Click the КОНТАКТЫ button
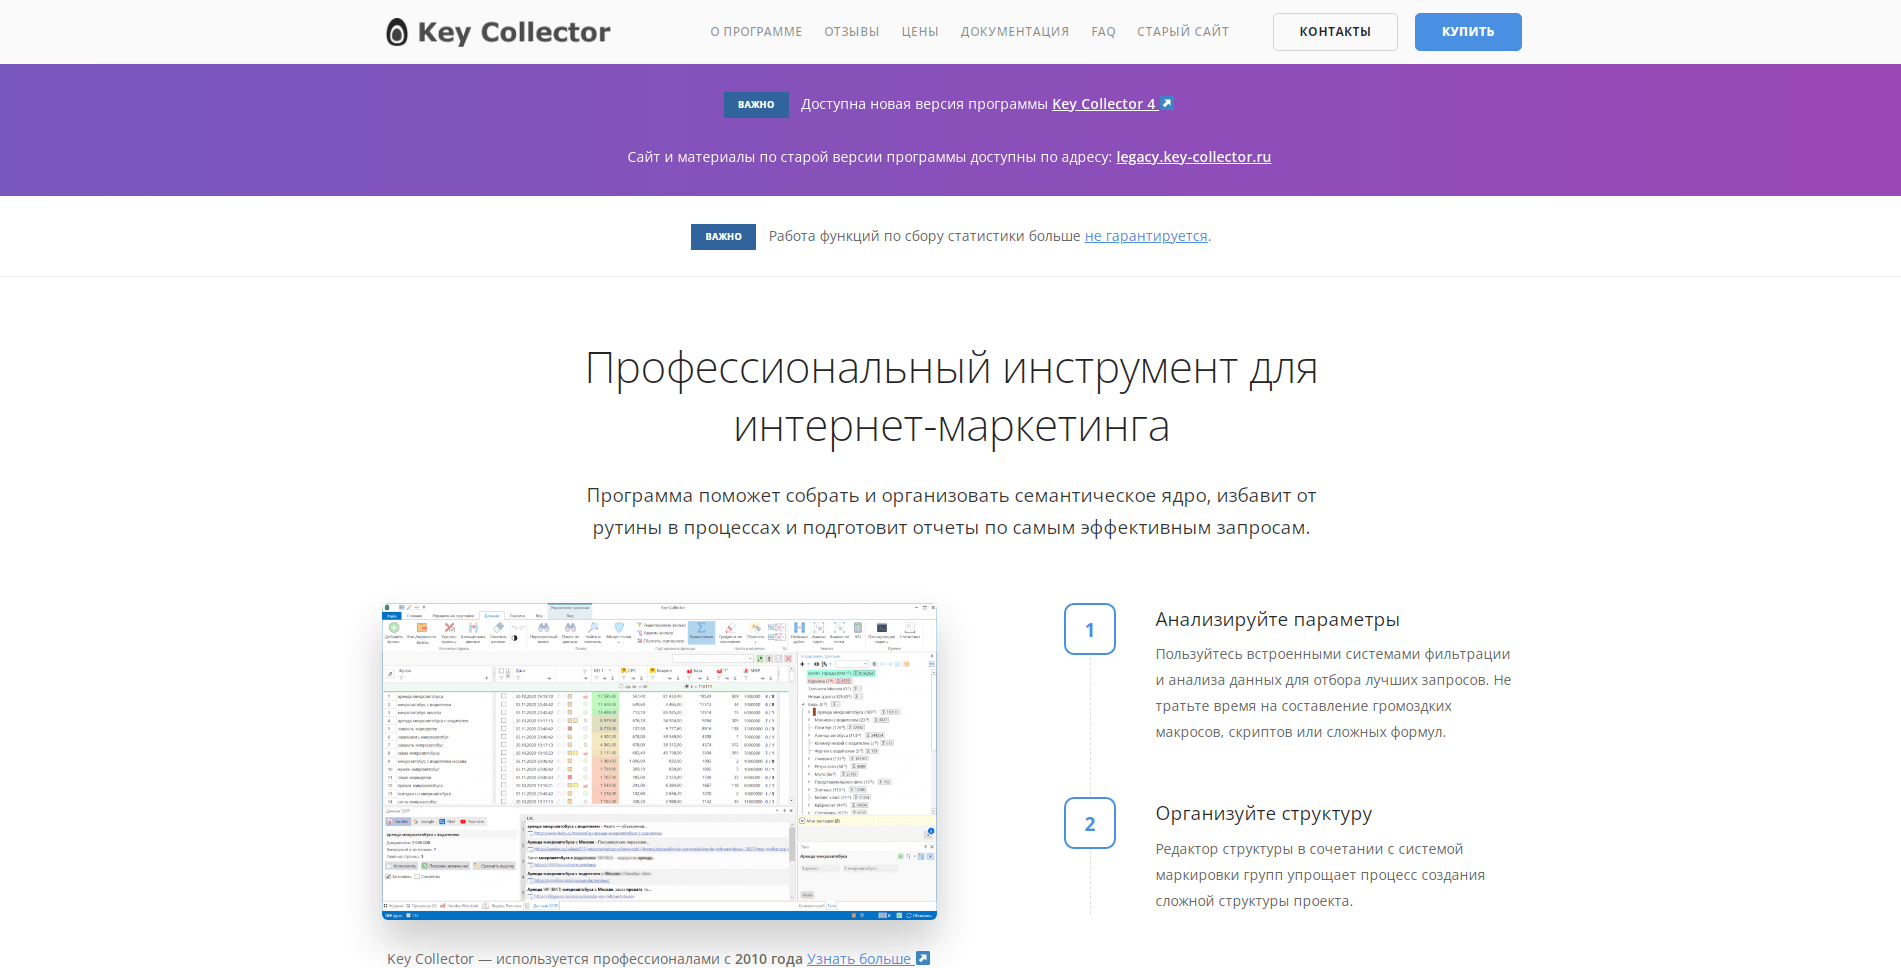The height and width of the screenshot is (968, 1901). point(1335,32)
